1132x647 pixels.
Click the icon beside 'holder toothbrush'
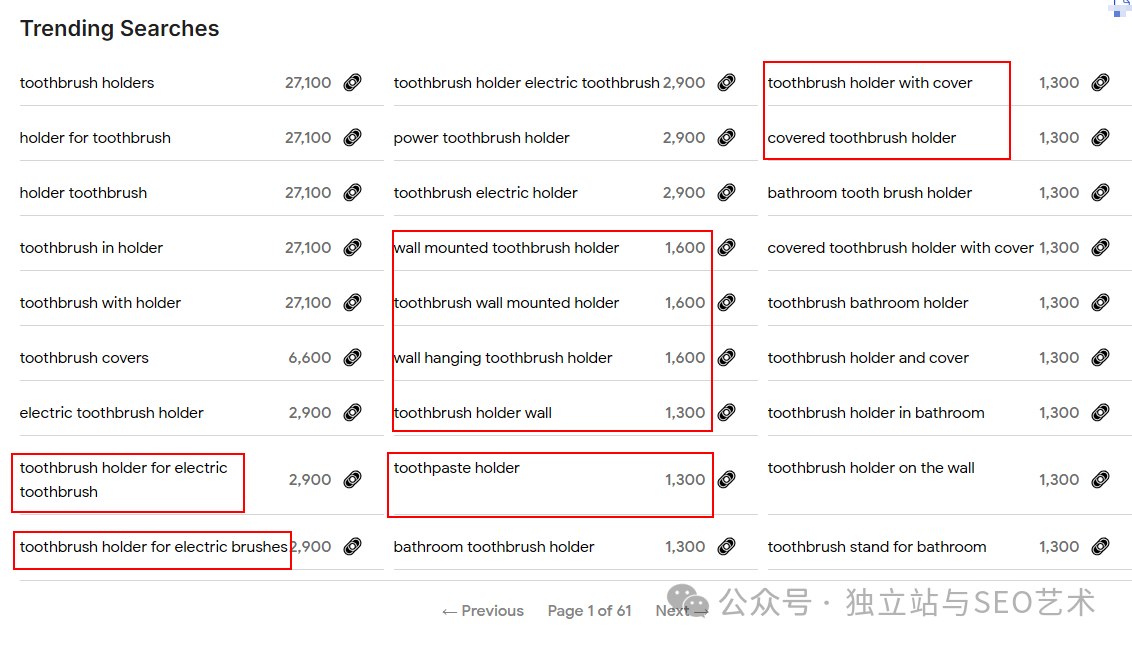point(352,193)
